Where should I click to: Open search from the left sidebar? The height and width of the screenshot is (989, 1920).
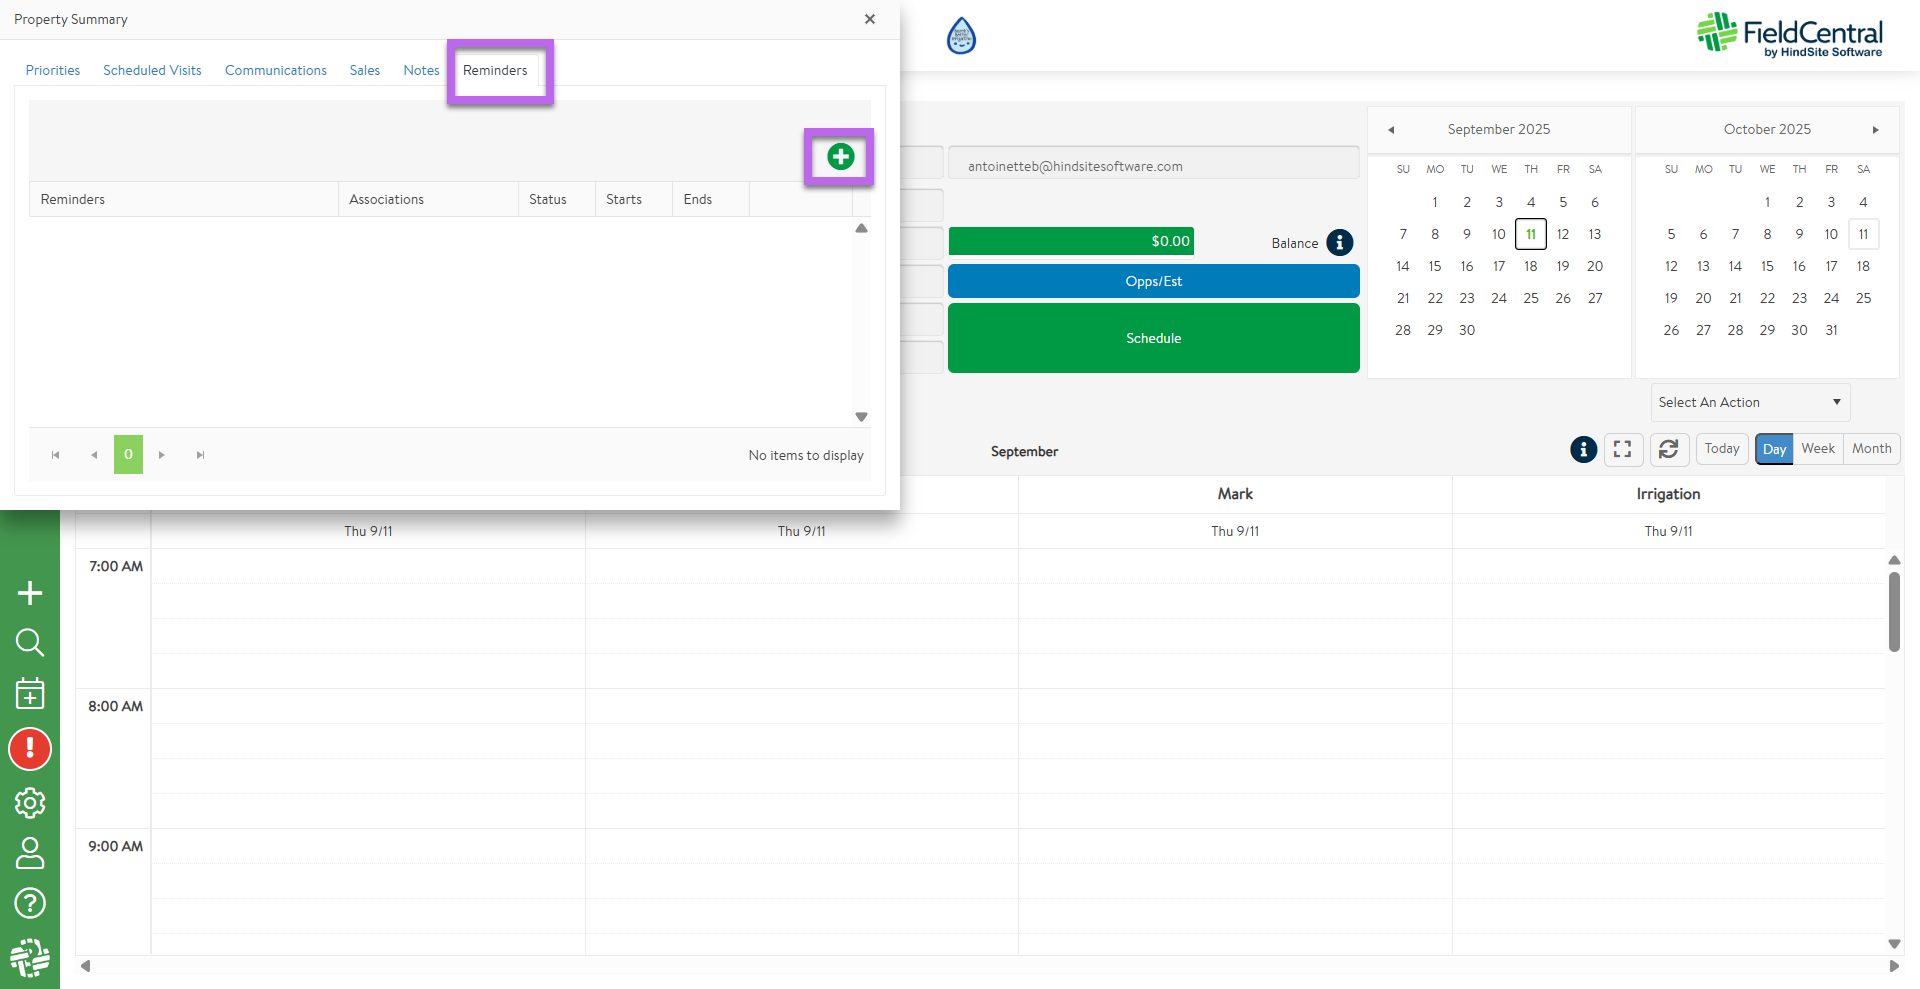30,642
